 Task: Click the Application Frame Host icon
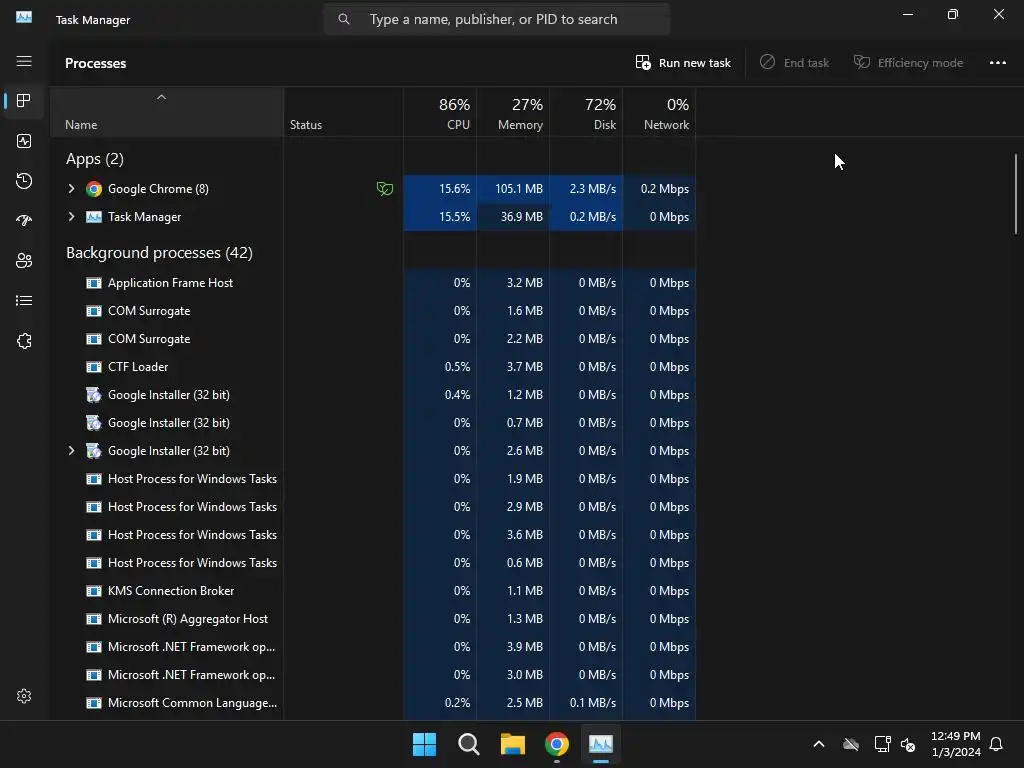point(94,283)
